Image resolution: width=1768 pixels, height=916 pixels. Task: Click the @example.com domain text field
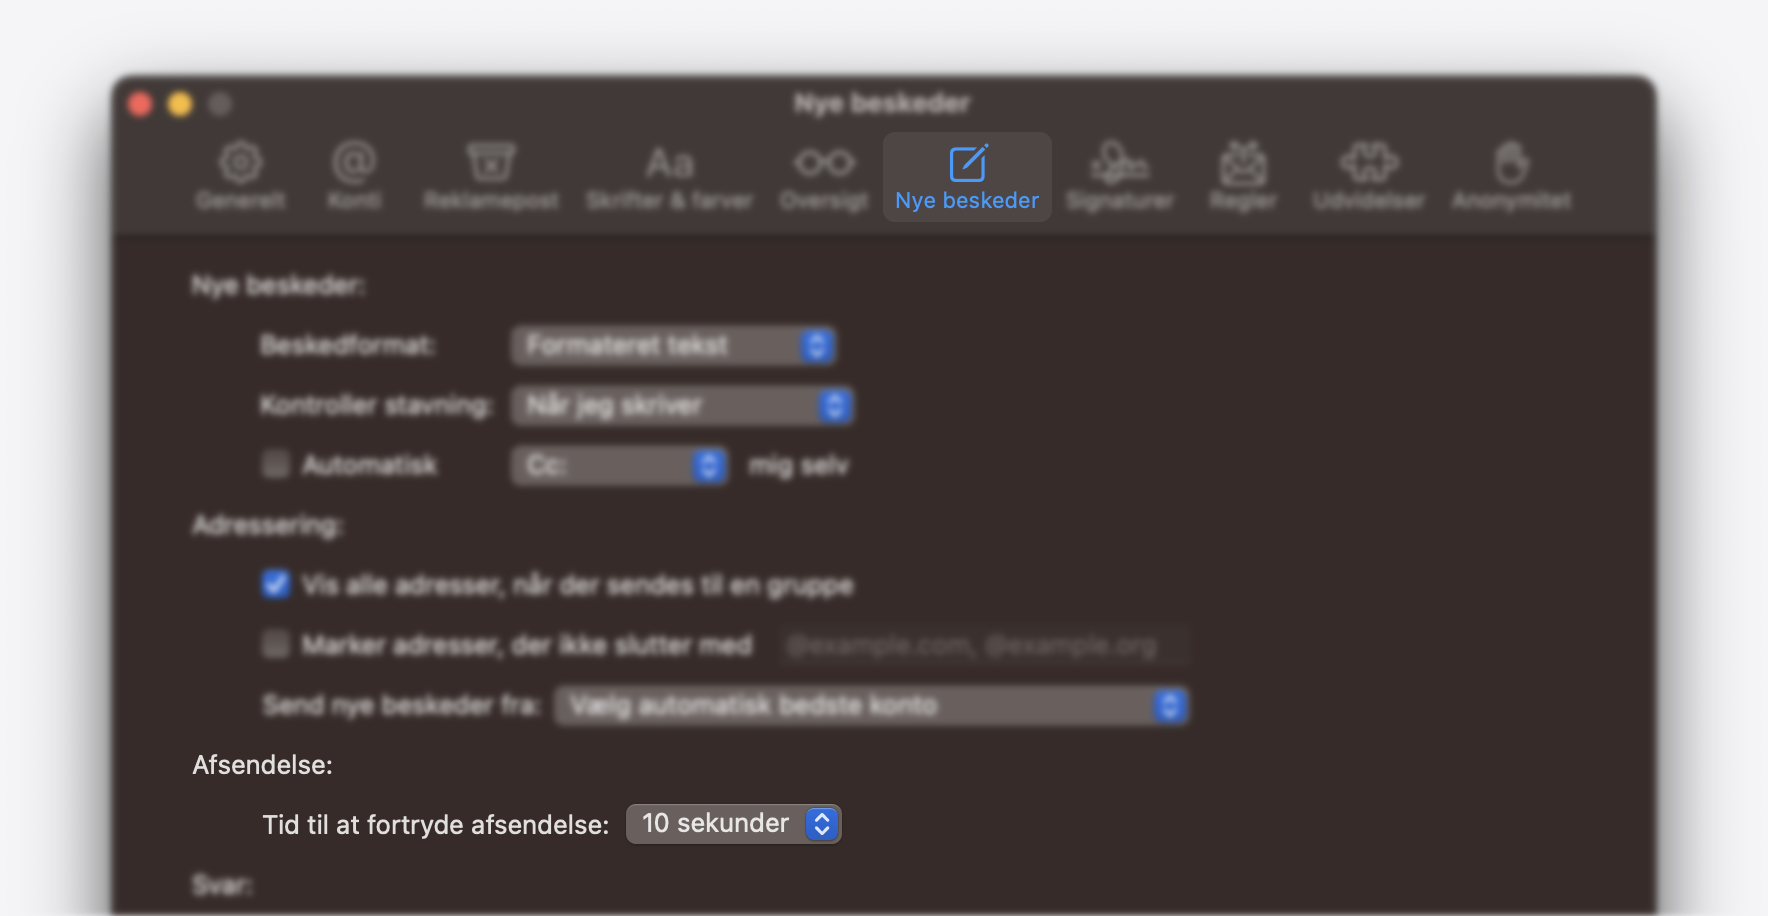click(985, 646)
